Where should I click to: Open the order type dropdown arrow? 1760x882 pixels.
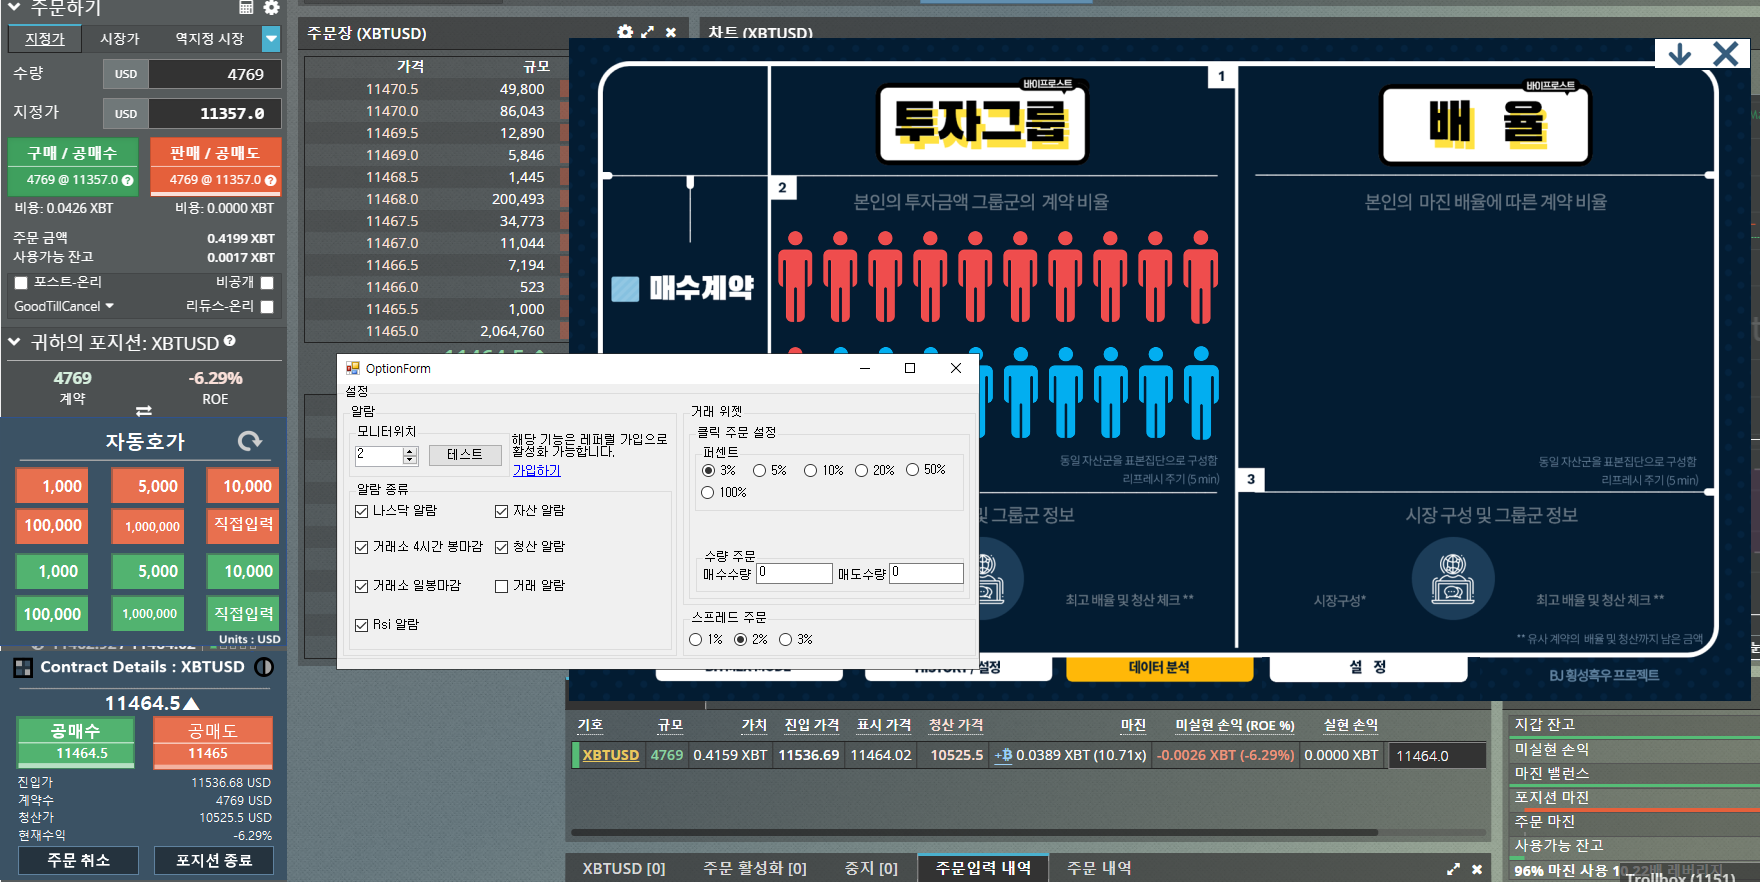coord(271,39)
